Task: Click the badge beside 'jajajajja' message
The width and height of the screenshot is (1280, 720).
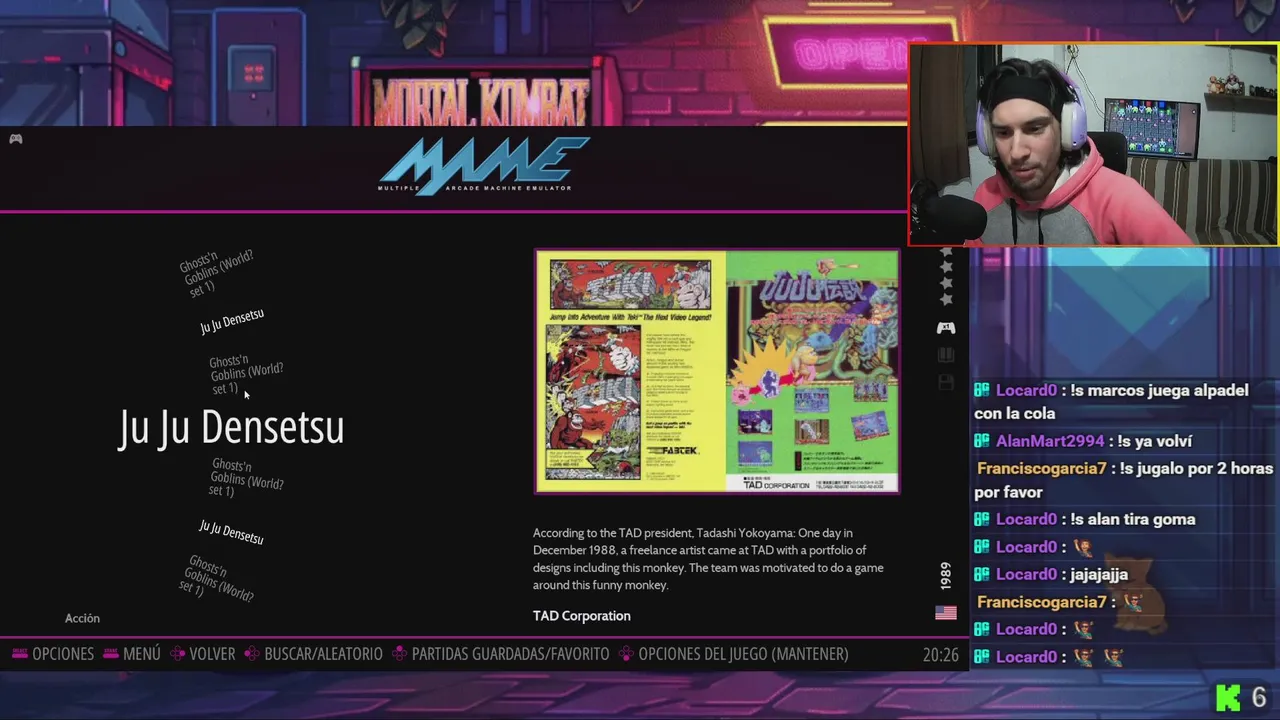Action: tap(982, 574)
